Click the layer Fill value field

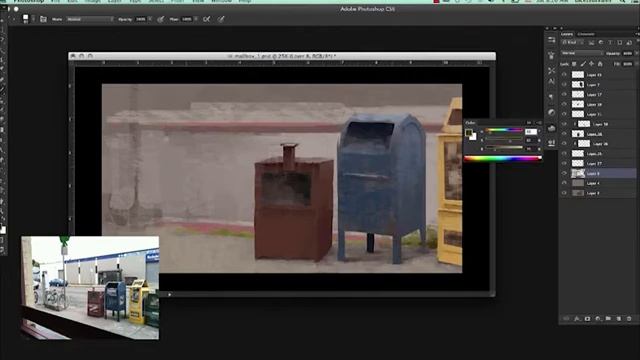click(627, 64)
